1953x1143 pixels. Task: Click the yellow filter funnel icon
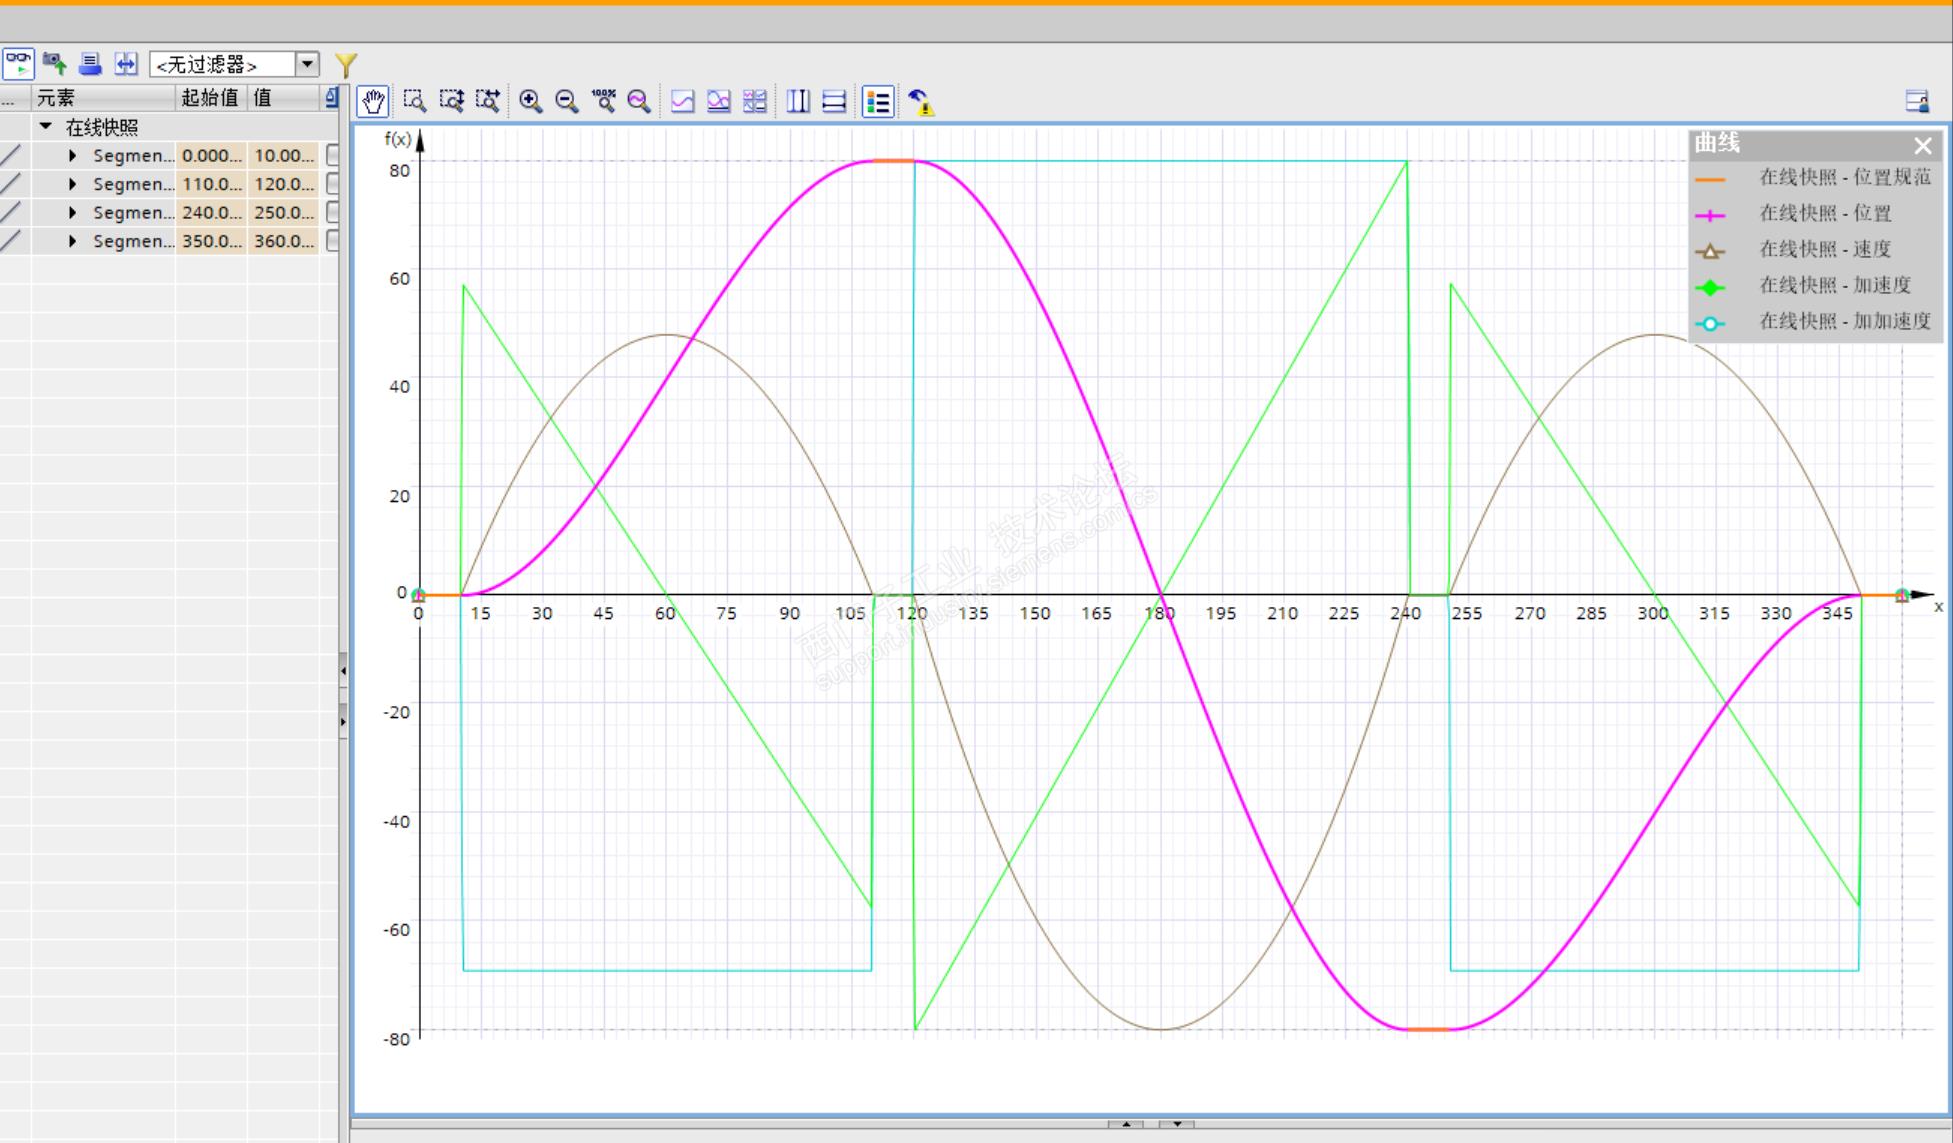(345, 65)
